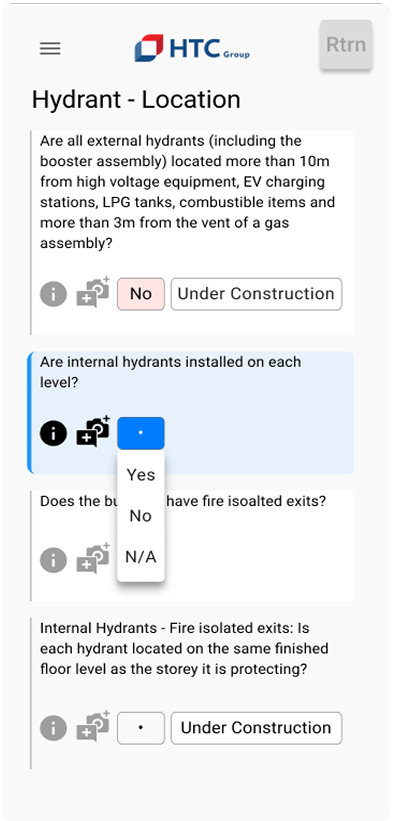This screenshot has width=401, height=821.
Task: Open answer dropdown for finished floor level question
Action: pyautogui.click(x=141, y=728)
